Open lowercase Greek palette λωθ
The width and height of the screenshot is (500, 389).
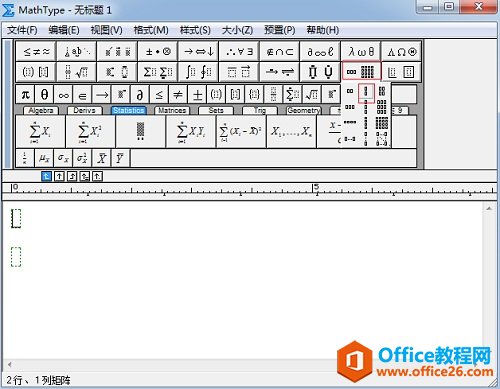click(x=361, y=52)
